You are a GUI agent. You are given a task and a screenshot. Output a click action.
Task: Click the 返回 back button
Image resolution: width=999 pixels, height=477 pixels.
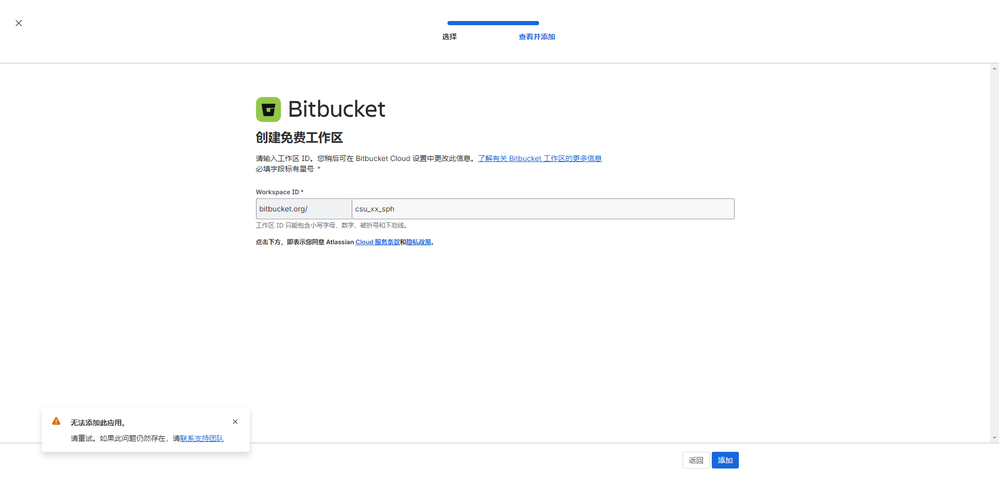696,460
